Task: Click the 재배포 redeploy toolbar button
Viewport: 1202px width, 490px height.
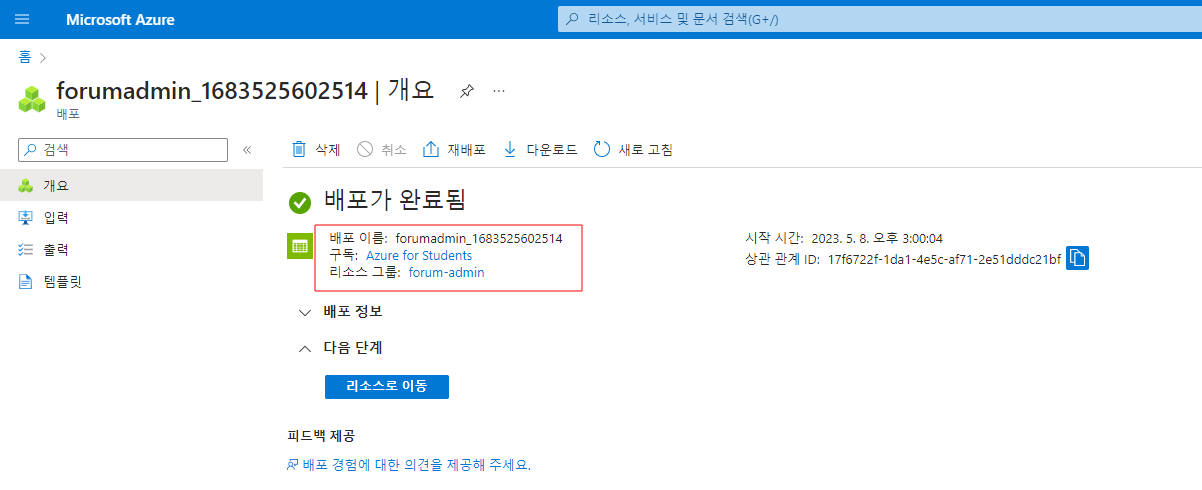Action: tap(455, 150)
